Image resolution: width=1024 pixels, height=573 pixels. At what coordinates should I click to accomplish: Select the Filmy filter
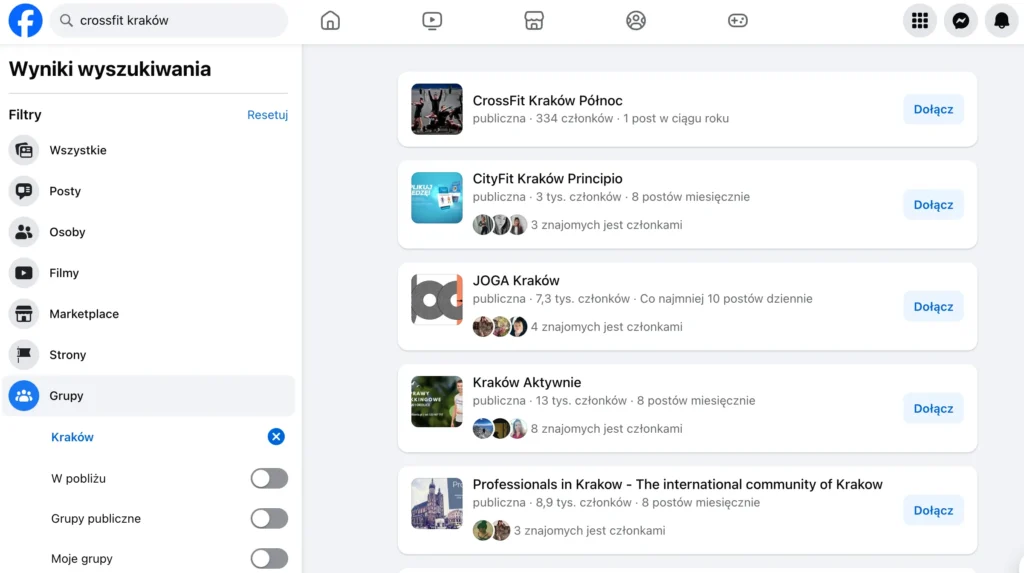click(x=148, y=272)
